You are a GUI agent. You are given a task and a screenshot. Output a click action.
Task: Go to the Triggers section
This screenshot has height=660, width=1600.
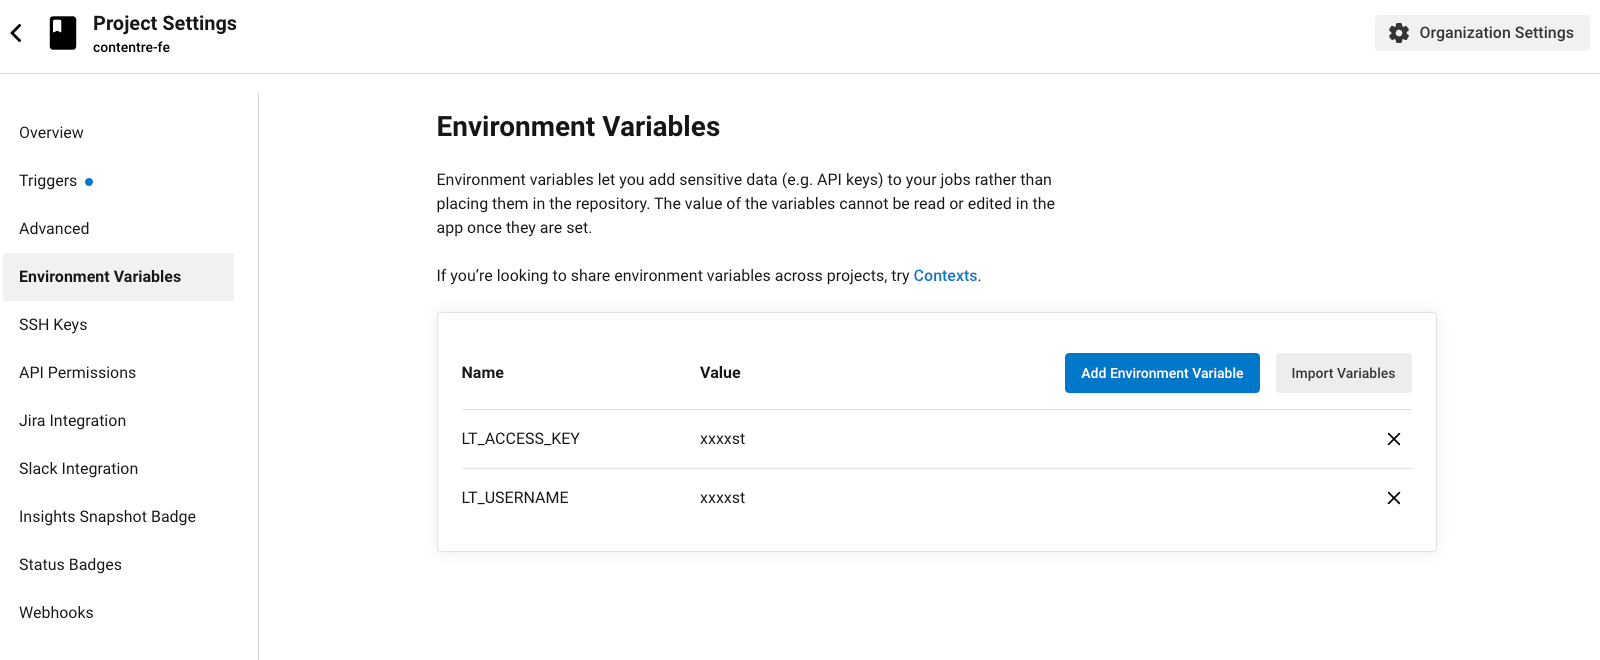(48, 181)
